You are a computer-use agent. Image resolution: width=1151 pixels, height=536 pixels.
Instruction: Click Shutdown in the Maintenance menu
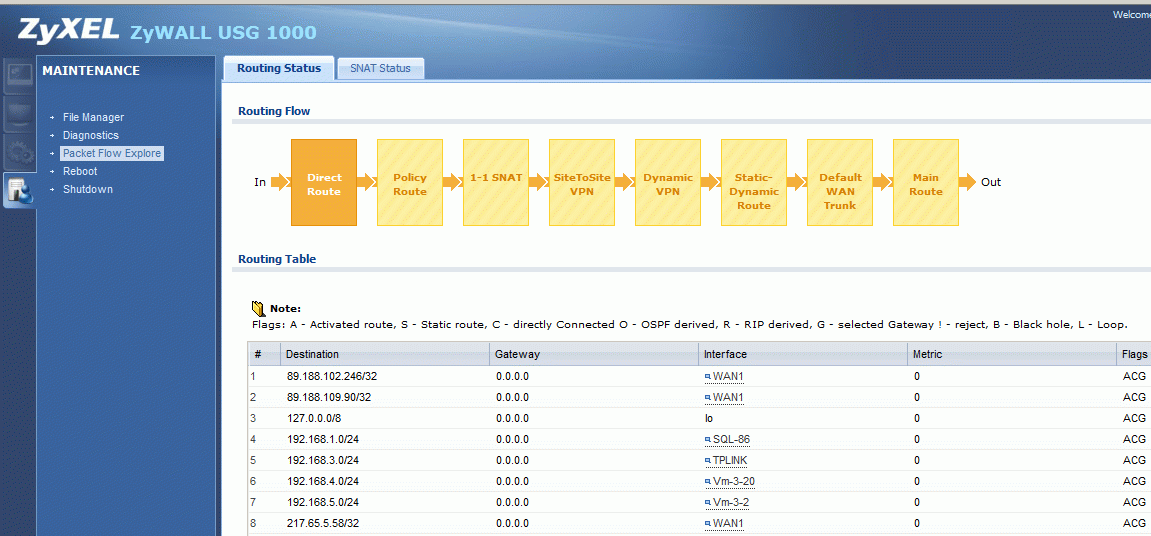pyautogui.click(x=87, y=189)
